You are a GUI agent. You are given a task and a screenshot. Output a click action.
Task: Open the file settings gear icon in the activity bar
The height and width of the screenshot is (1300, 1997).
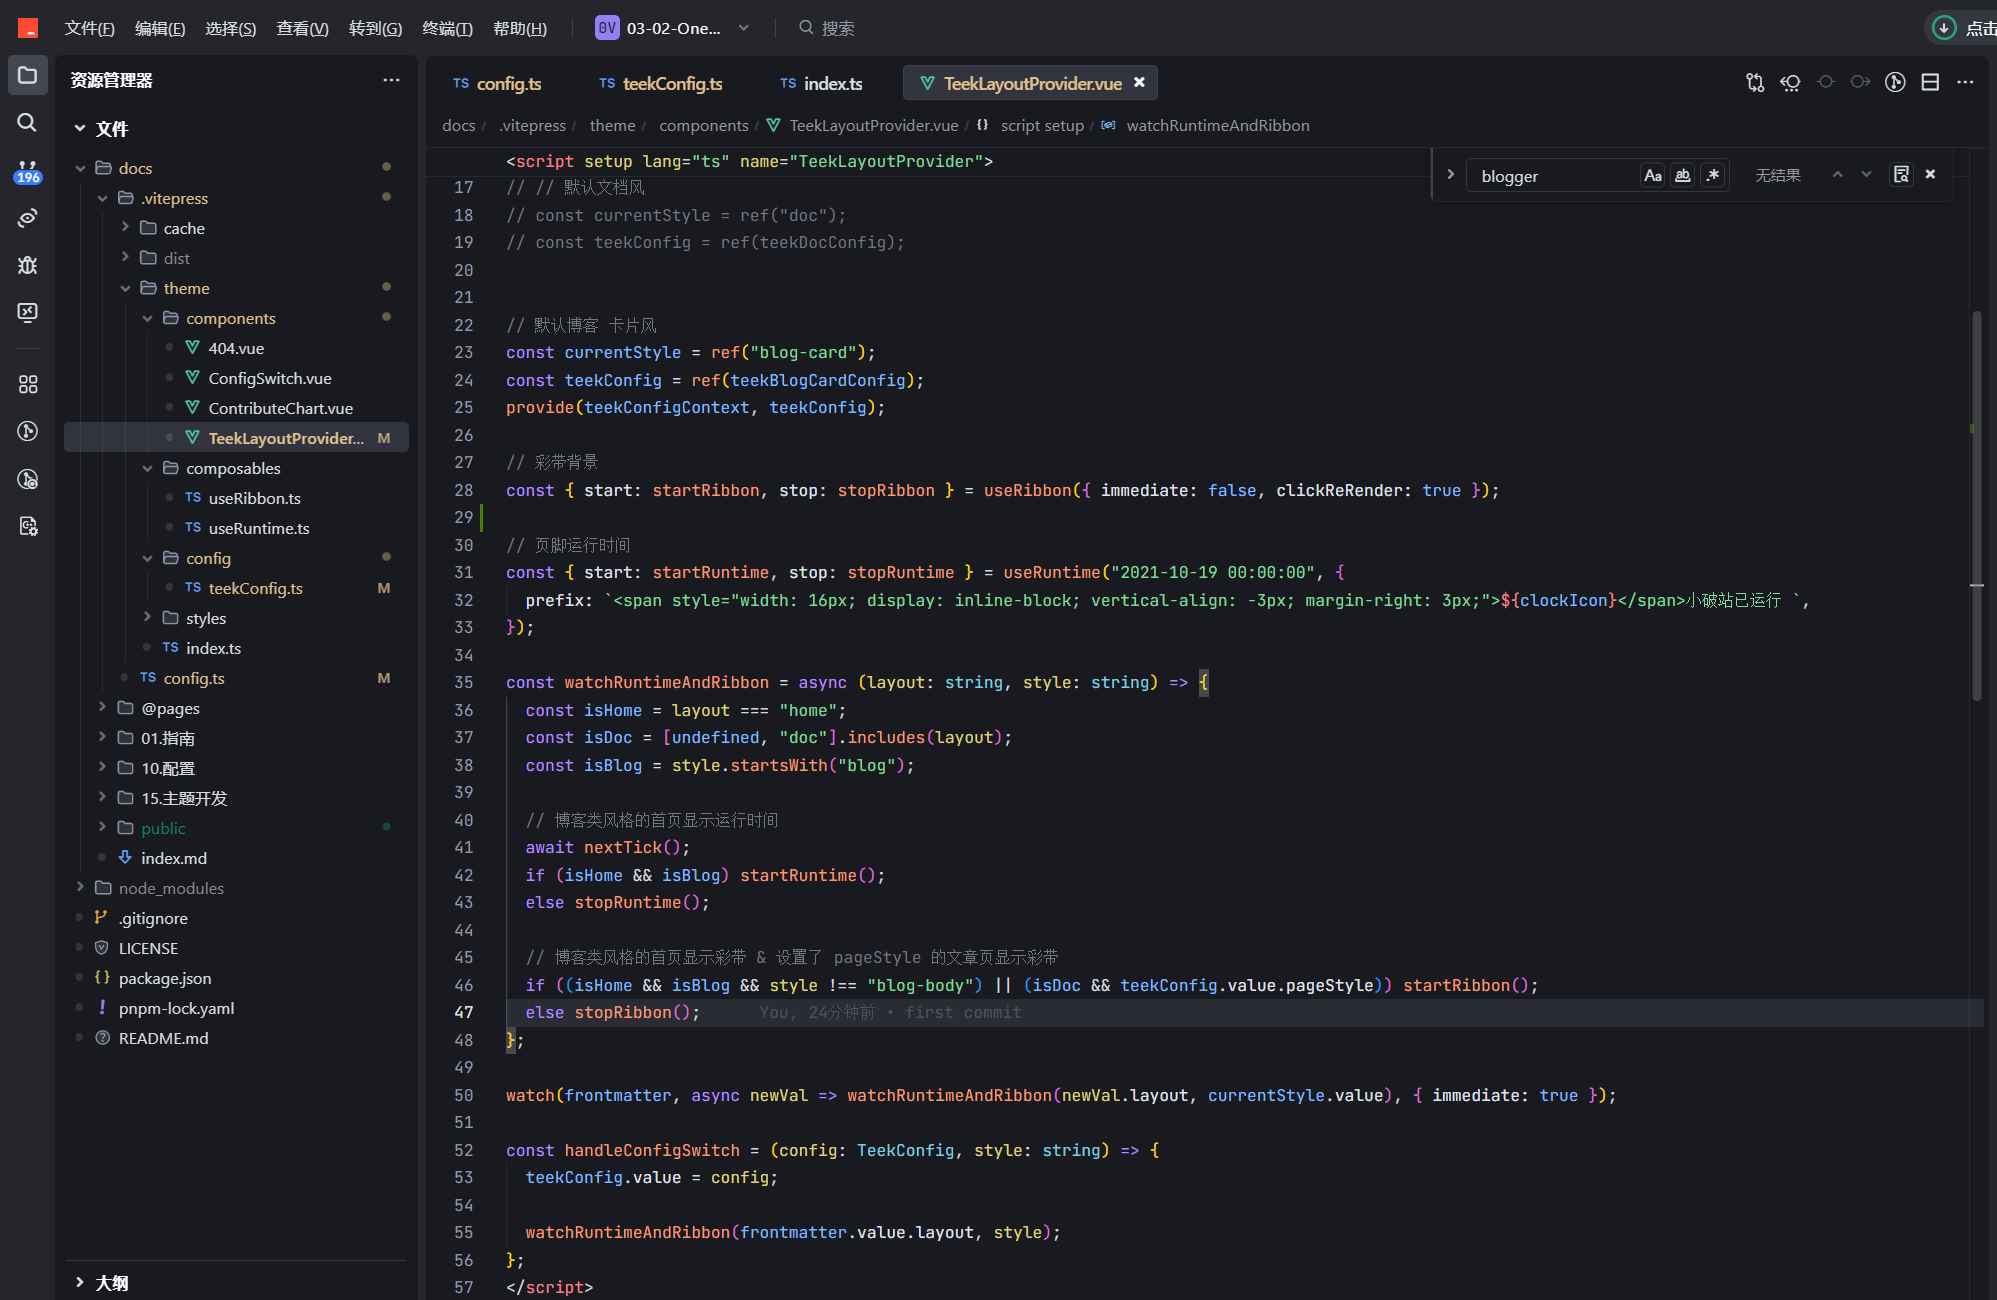click(x=27, y=526)
